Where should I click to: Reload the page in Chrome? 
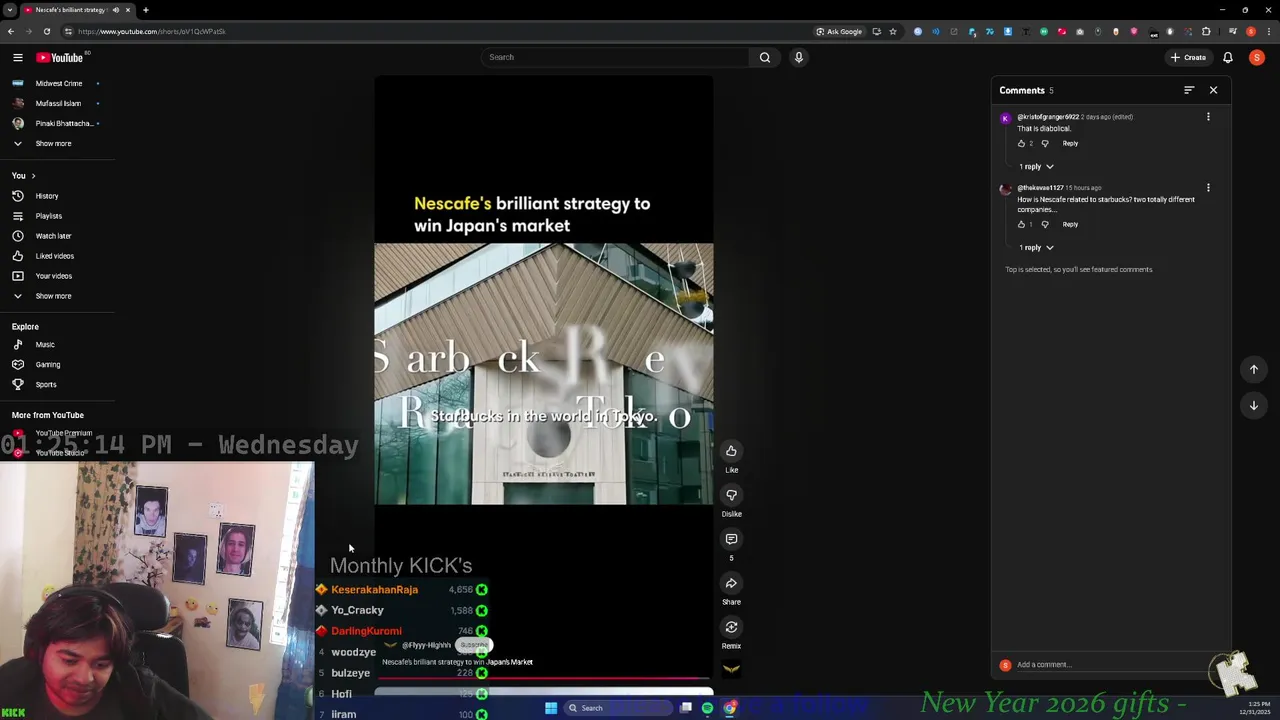(46, 31)
